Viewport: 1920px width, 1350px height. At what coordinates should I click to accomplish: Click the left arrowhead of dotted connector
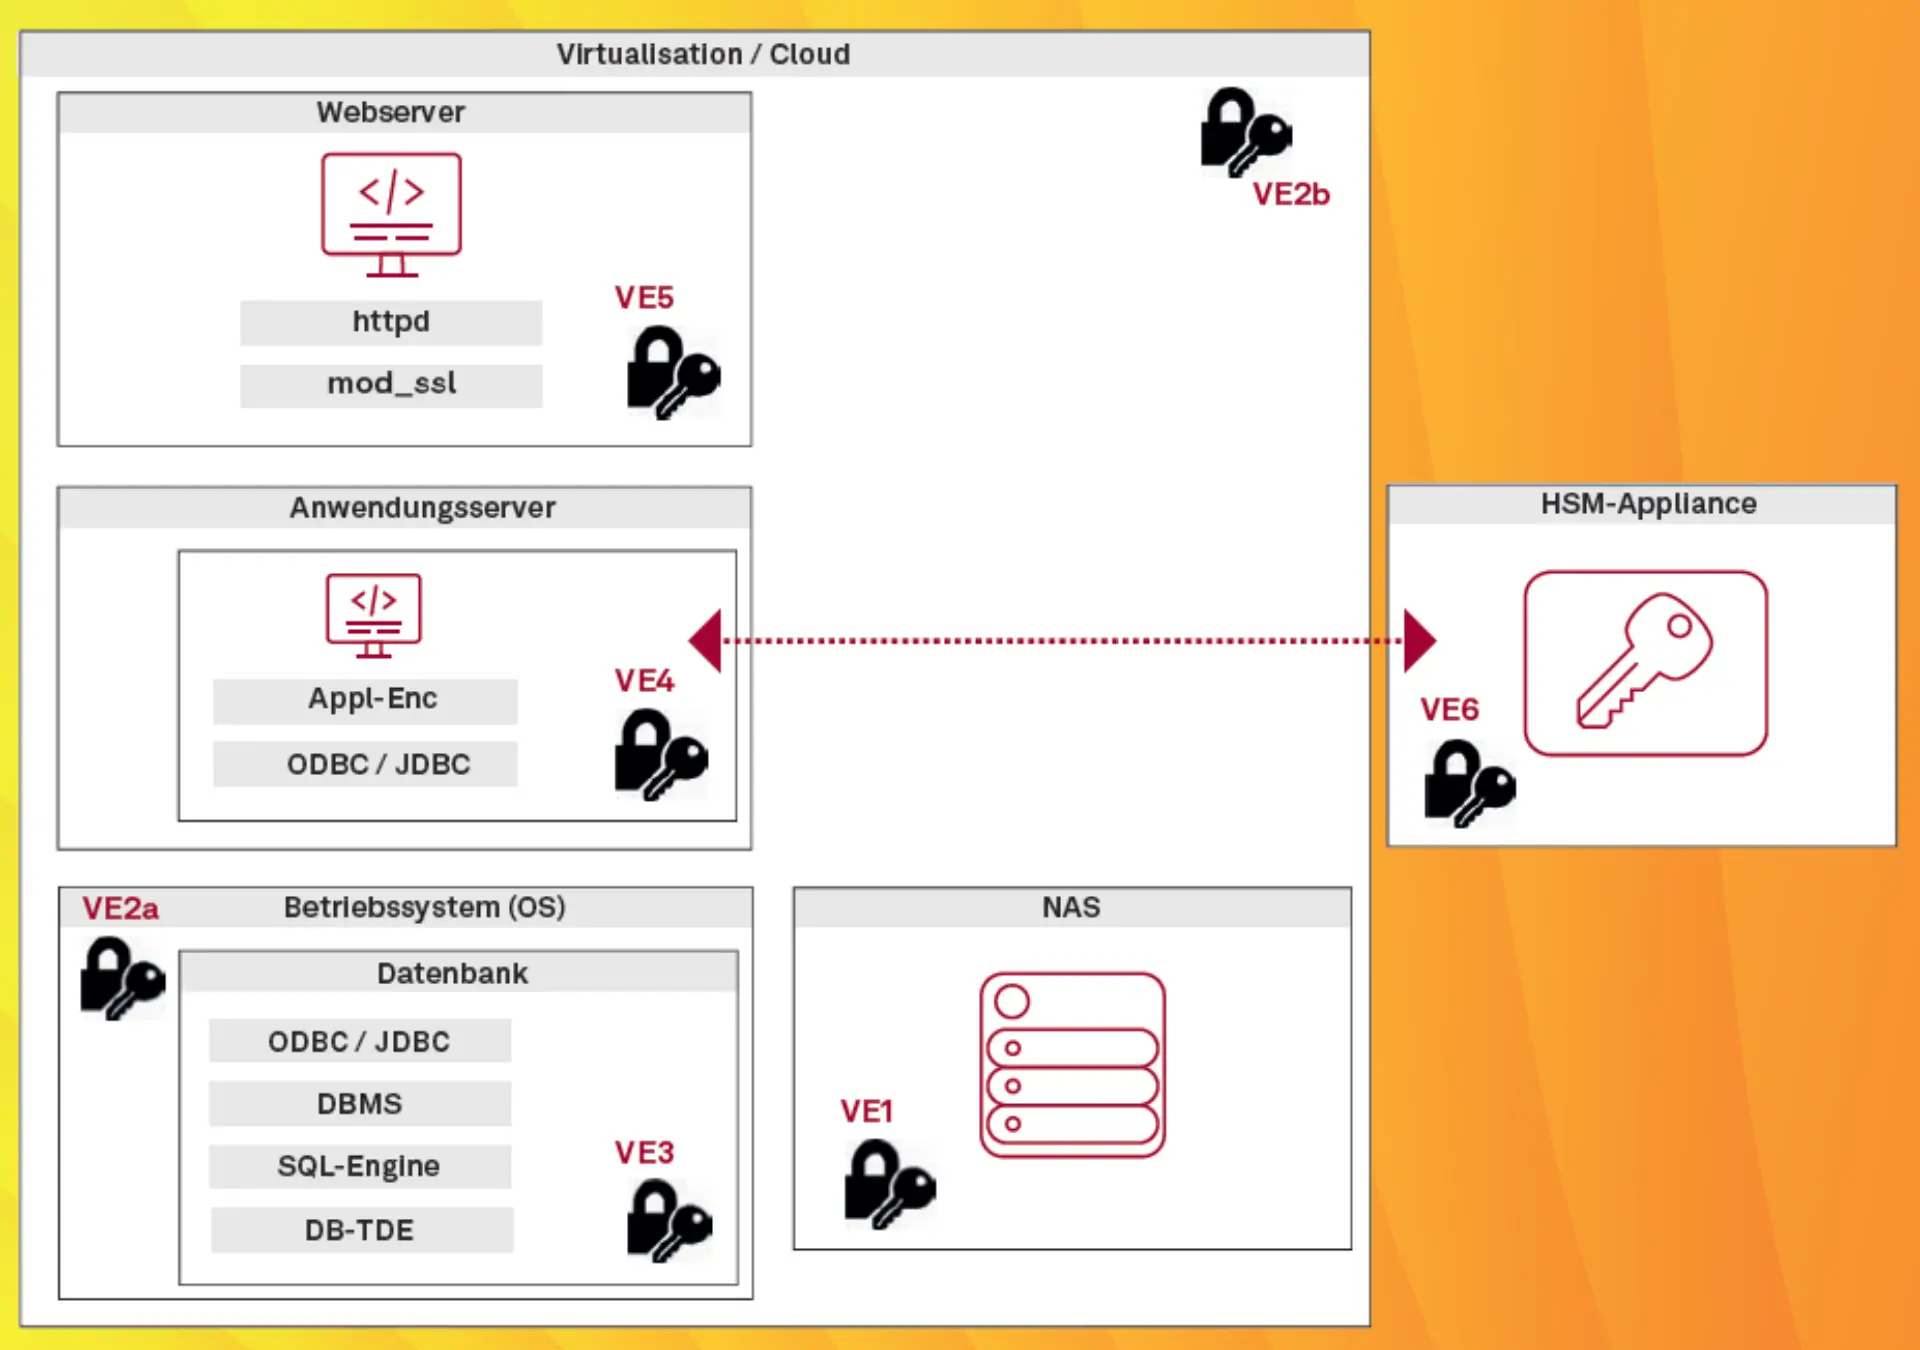tap(706, 640)
